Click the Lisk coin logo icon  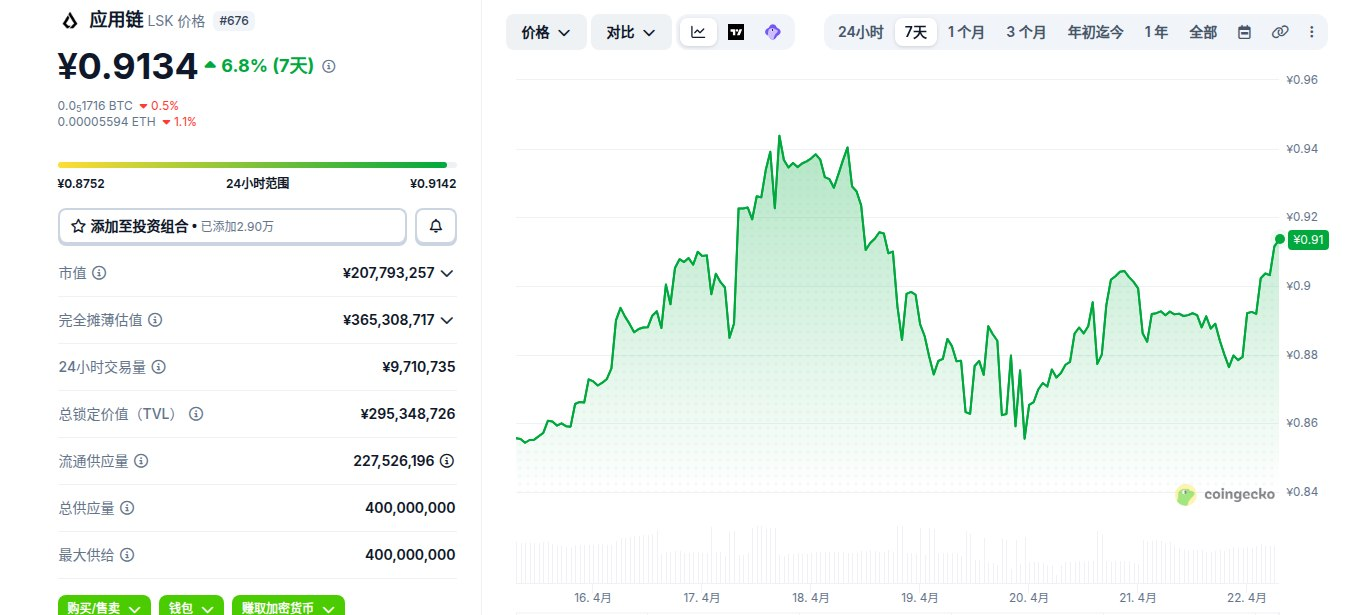click(70, 20)
